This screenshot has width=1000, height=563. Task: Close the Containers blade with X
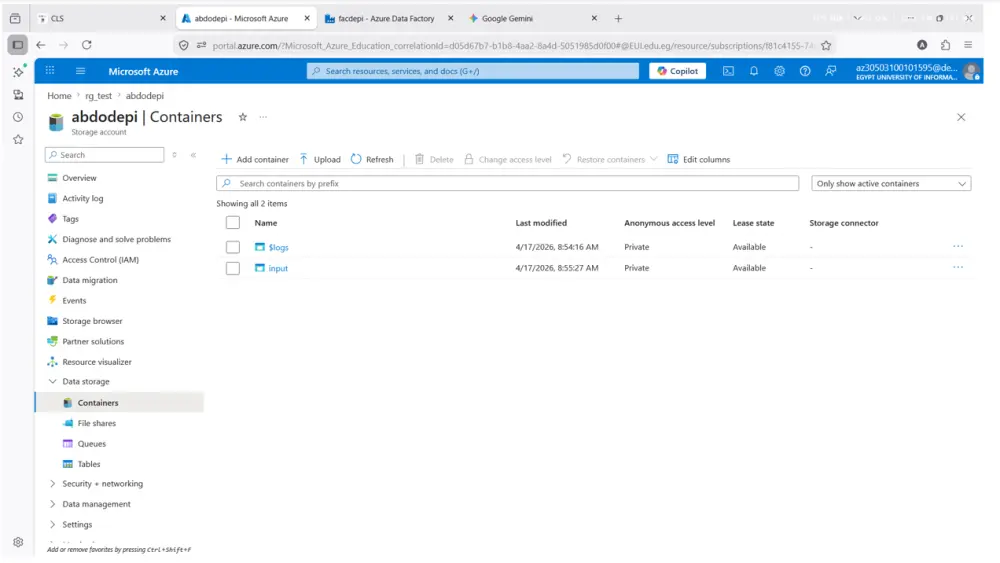click(961, 117)
